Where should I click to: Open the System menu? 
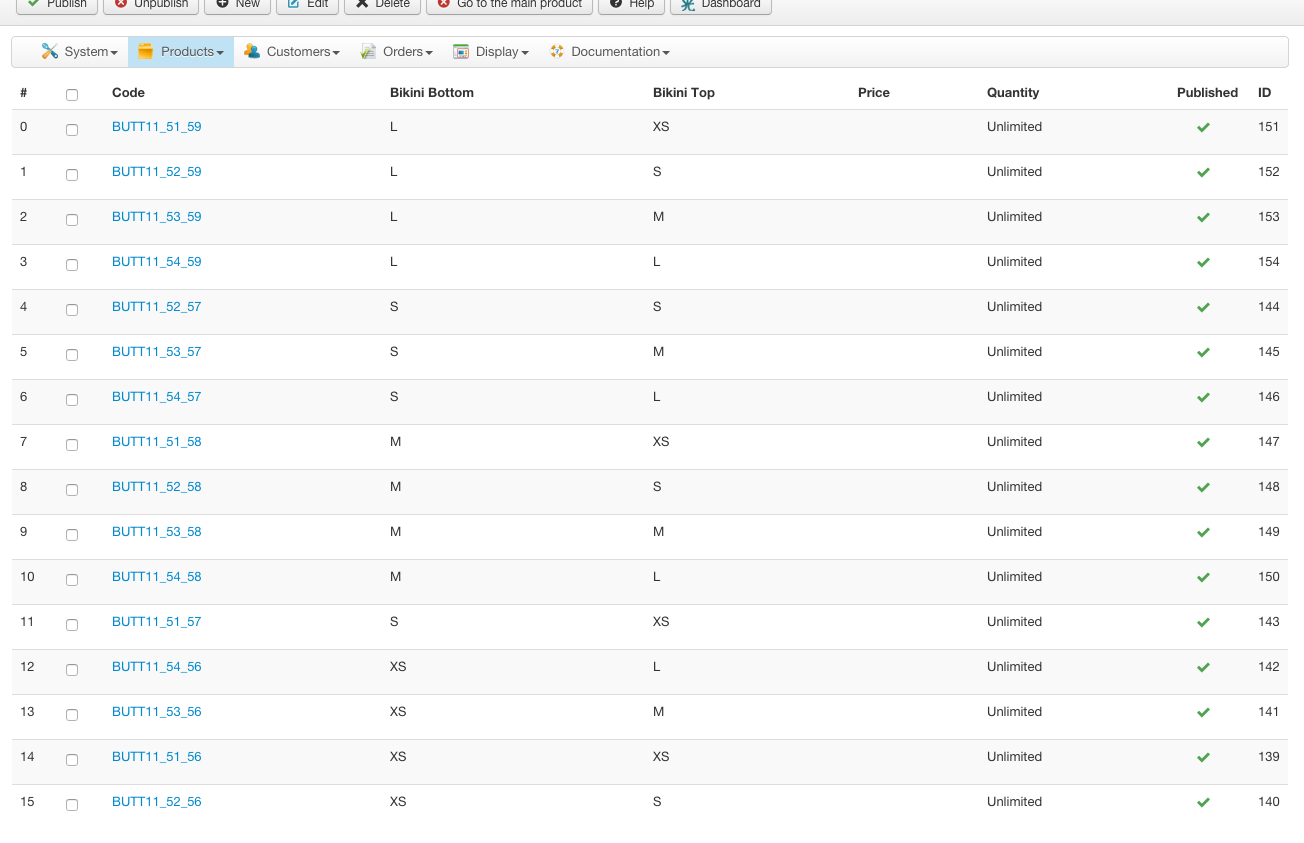click(x=91, y=52)
